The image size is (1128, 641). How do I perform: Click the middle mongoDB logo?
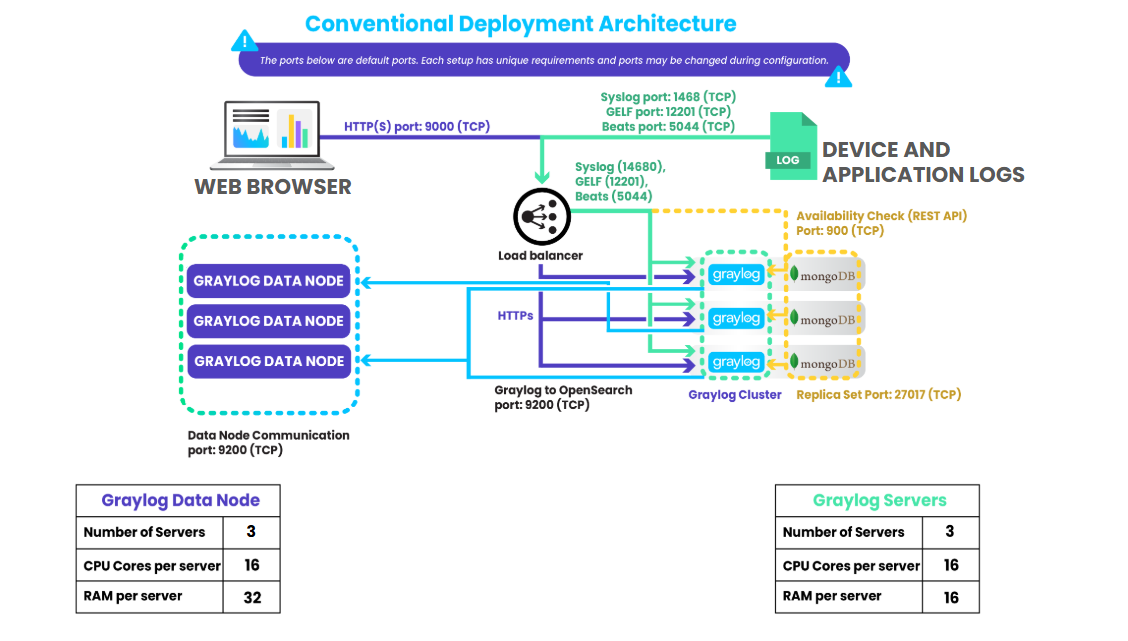823,319
